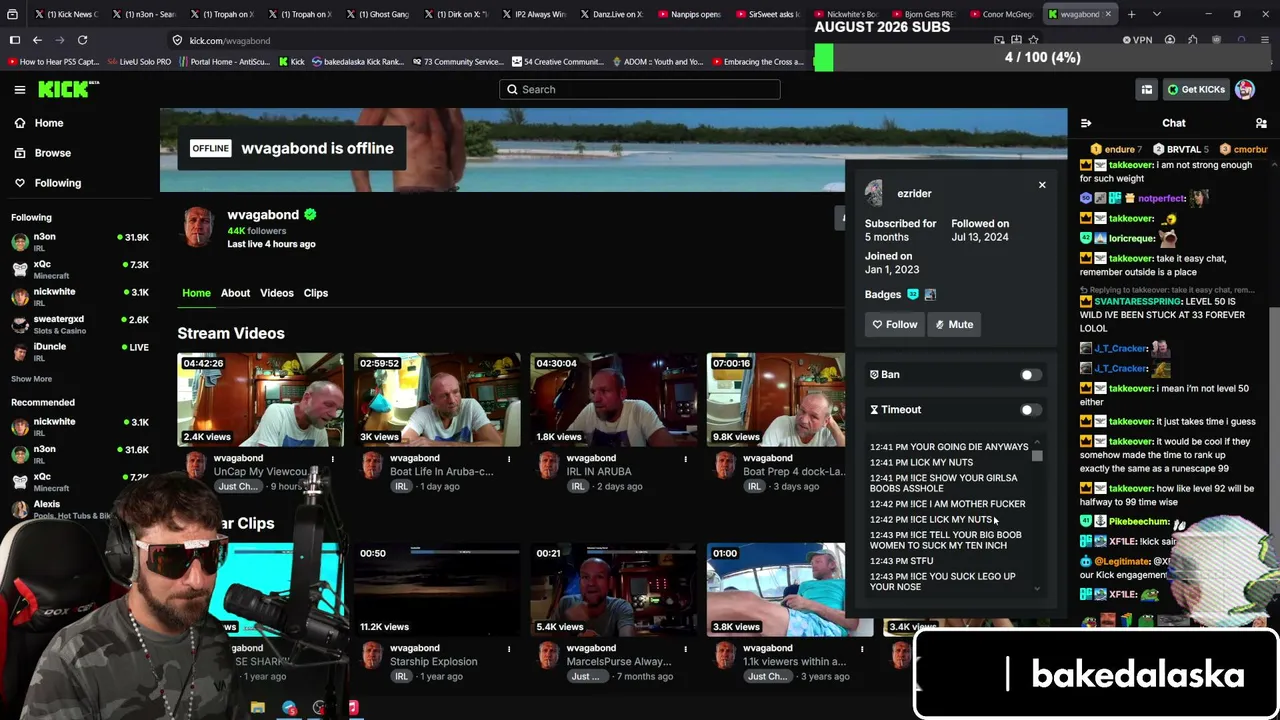This screenshot has height=720, width=1280.
Task: Open the bakedalaska Kick Rank bookmark
Action: pyautogui.click(x=357, y=62)
